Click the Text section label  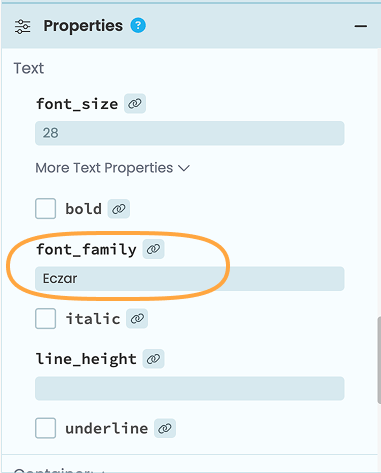point(29,68)
